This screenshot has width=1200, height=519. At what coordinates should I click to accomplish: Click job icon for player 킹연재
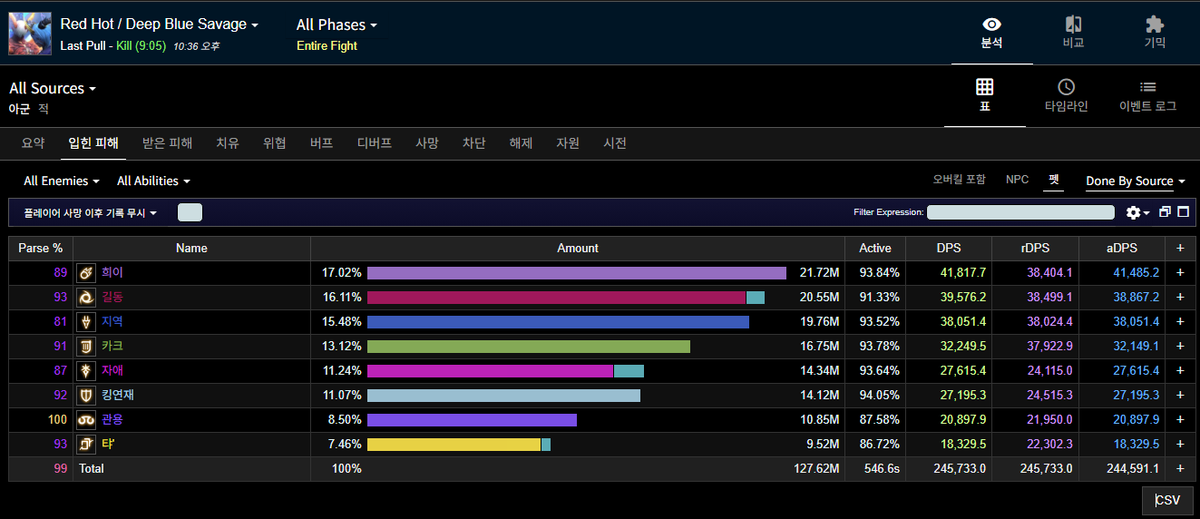87,395
